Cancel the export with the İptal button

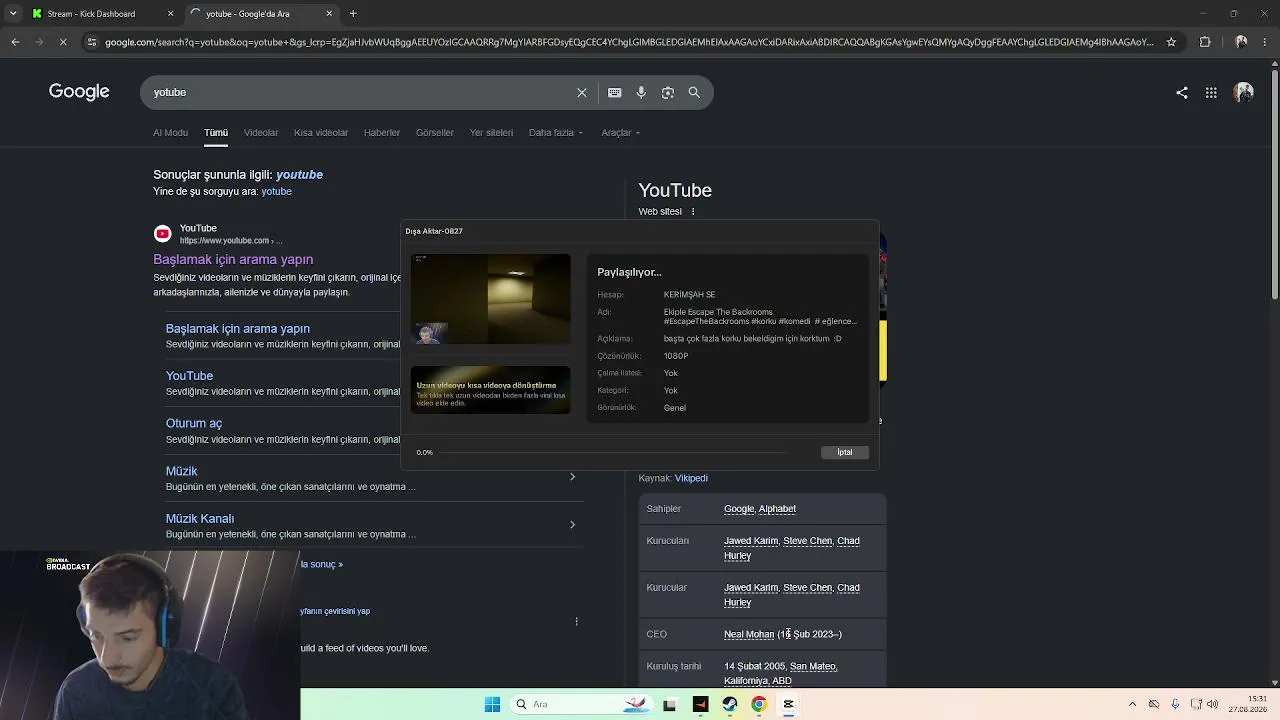tap(845, 452)
